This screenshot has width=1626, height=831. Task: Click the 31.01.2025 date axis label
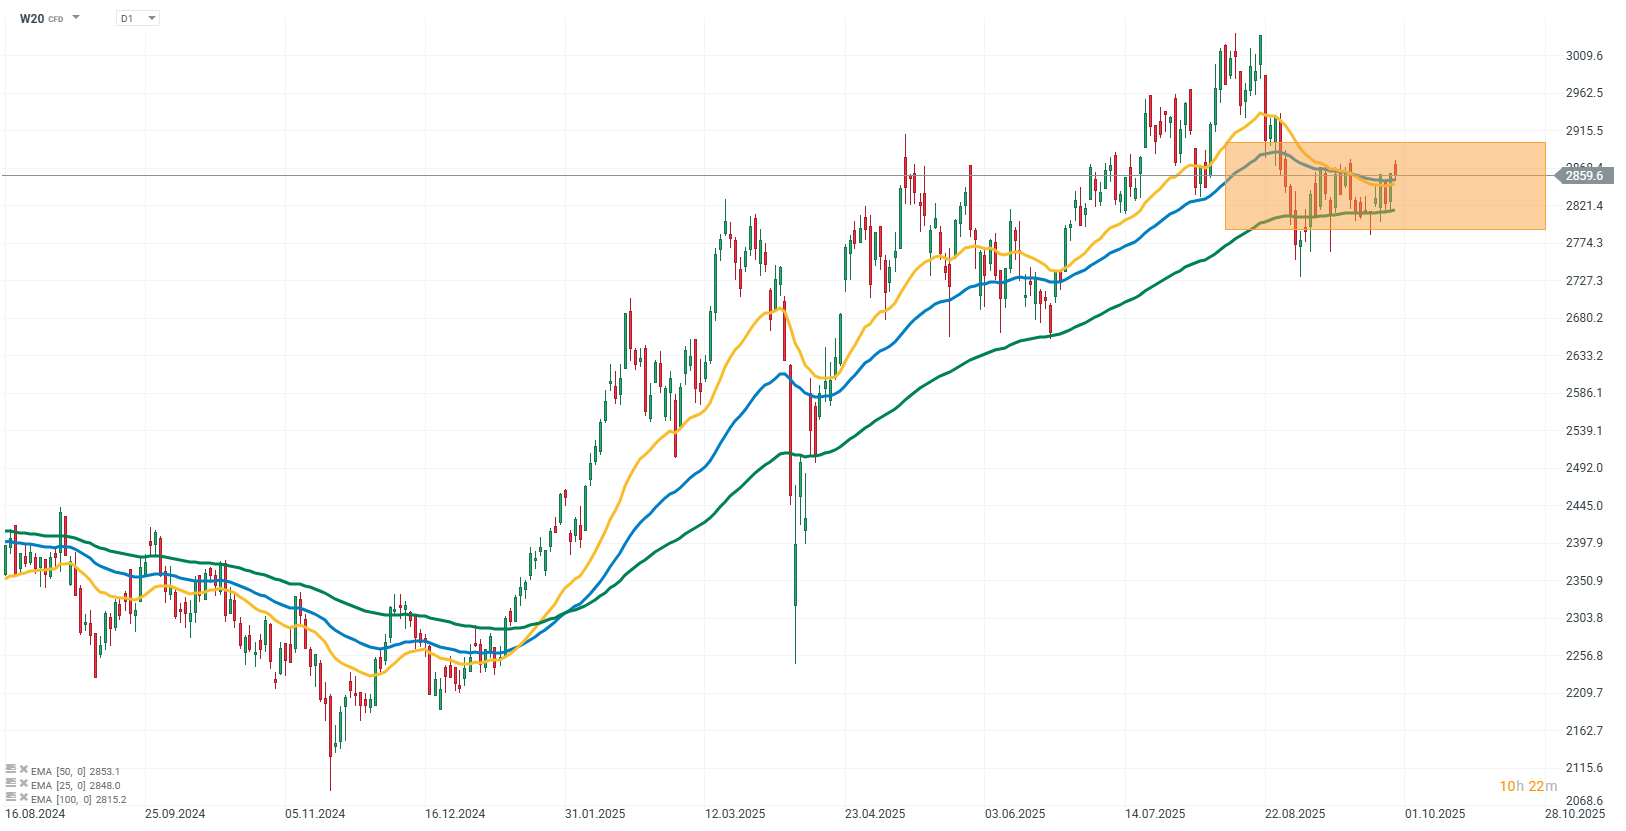595,814
